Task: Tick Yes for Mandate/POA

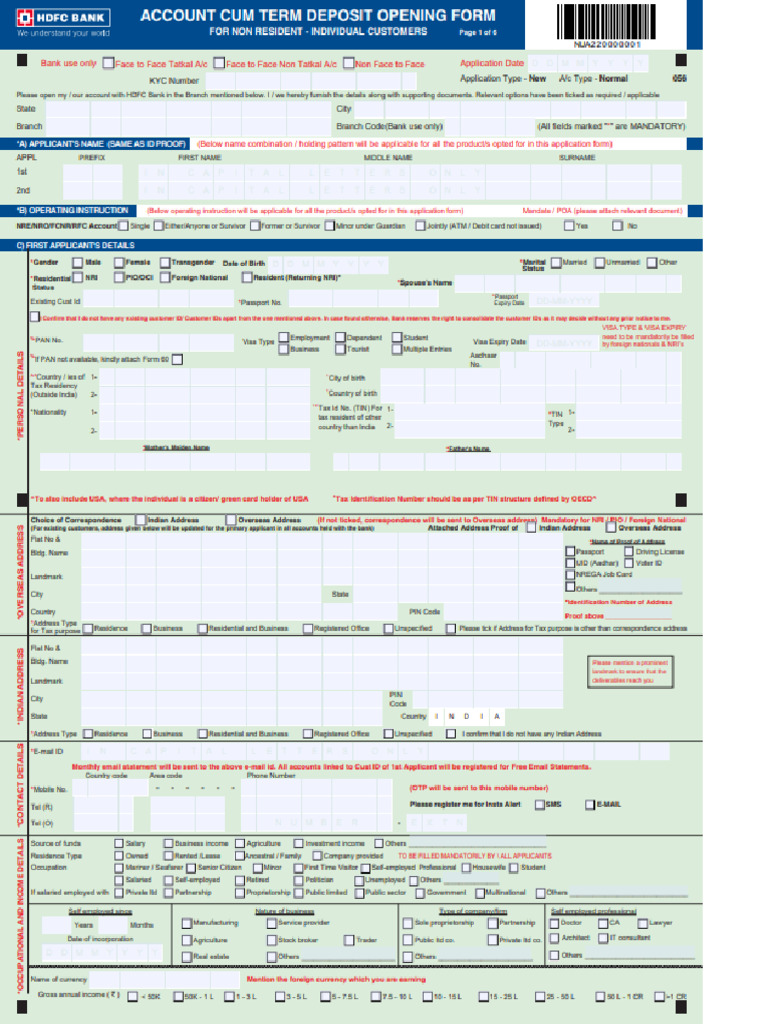Action: click(569, 226)
